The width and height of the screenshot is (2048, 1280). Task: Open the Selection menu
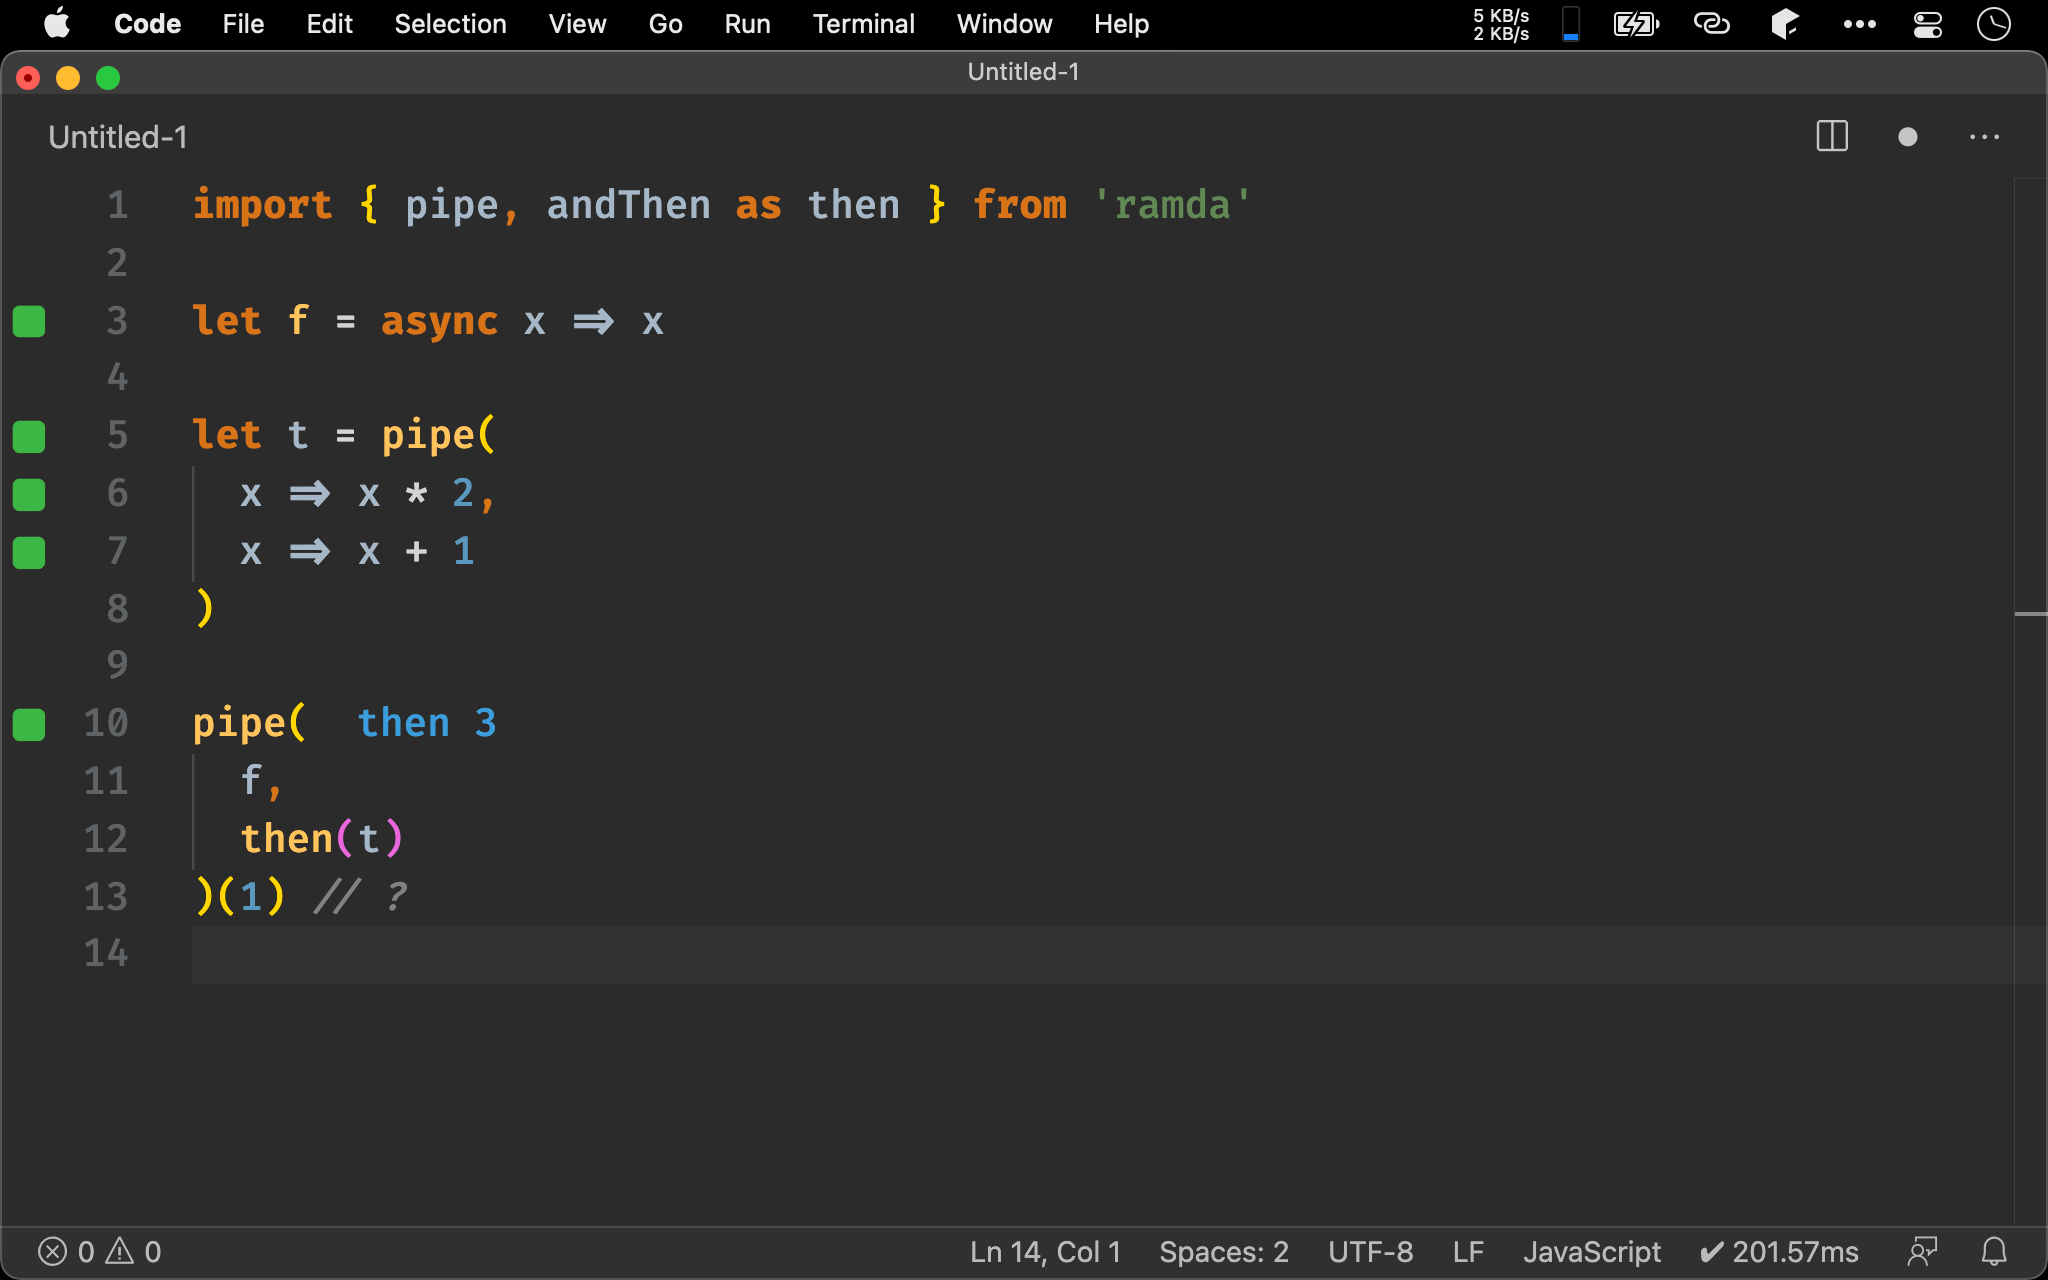(450, 23)
